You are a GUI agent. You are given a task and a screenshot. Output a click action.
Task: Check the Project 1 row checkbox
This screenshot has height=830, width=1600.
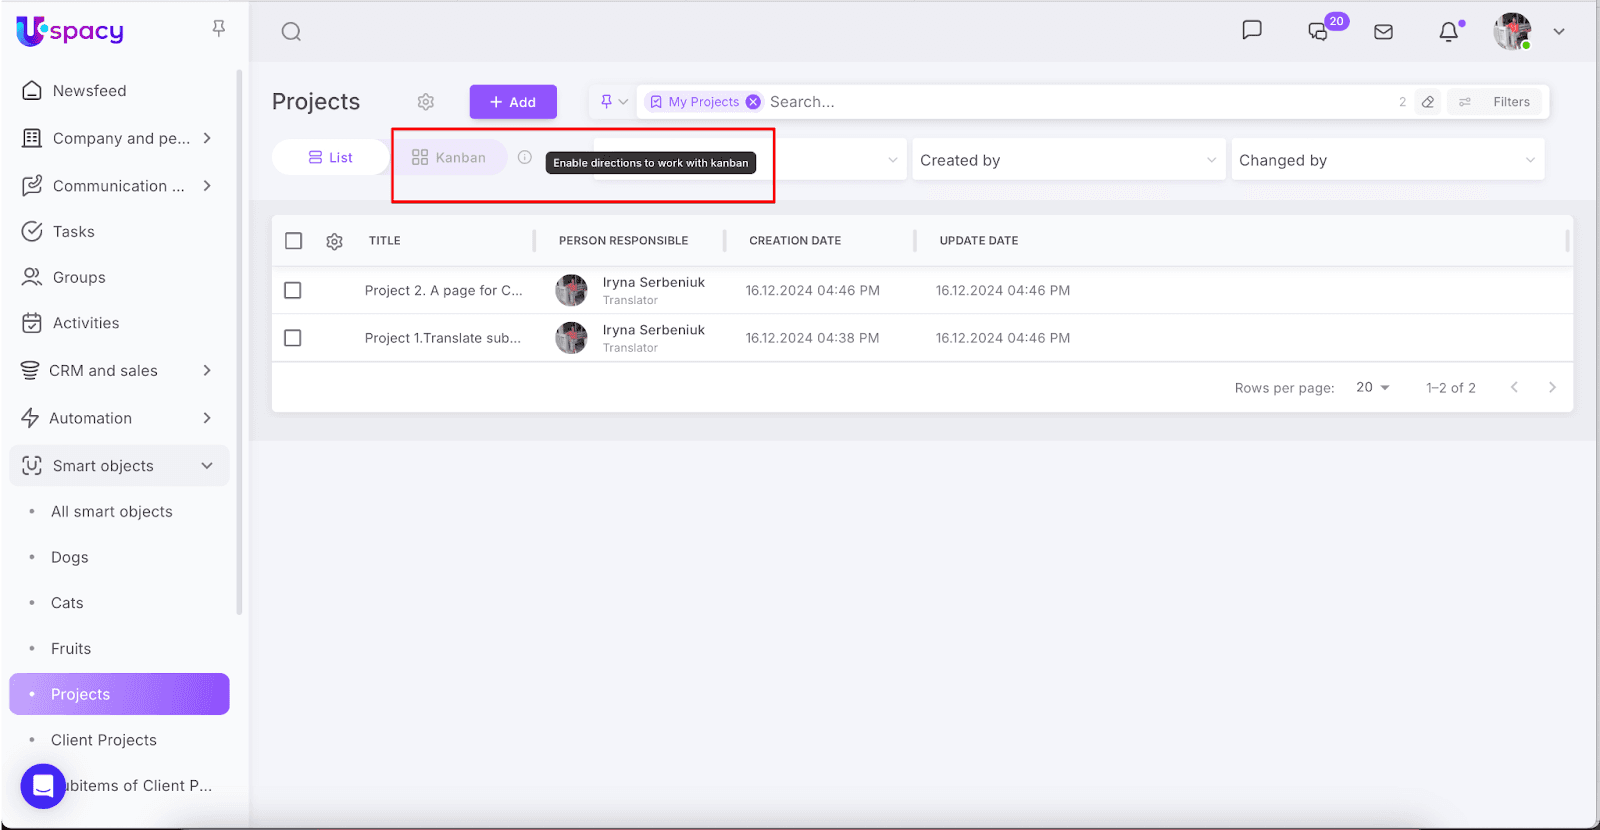click(293, 338)
